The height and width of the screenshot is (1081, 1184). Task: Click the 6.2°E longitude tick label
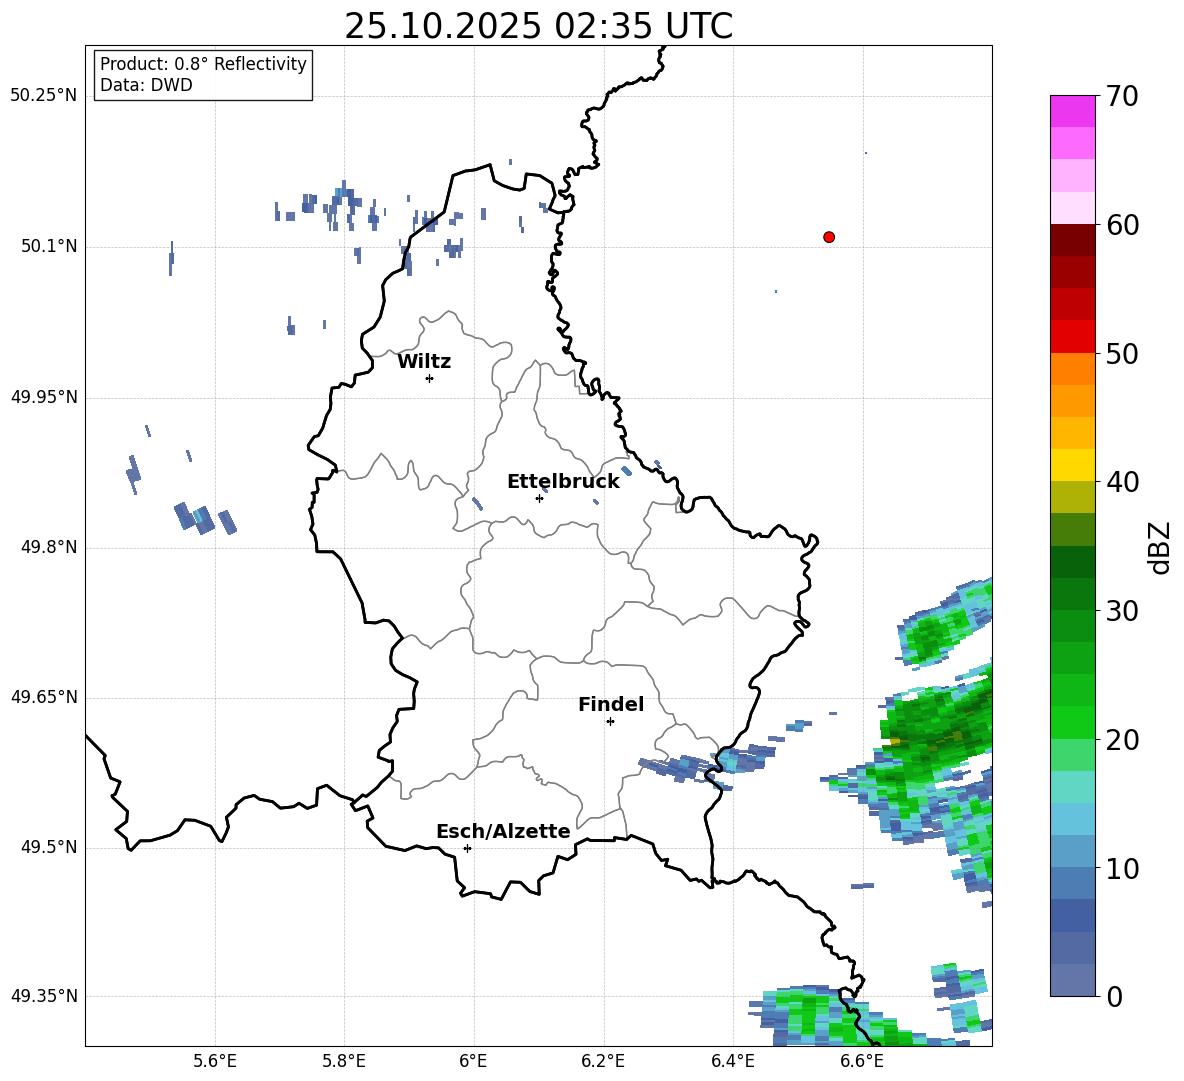[603, 1061]
